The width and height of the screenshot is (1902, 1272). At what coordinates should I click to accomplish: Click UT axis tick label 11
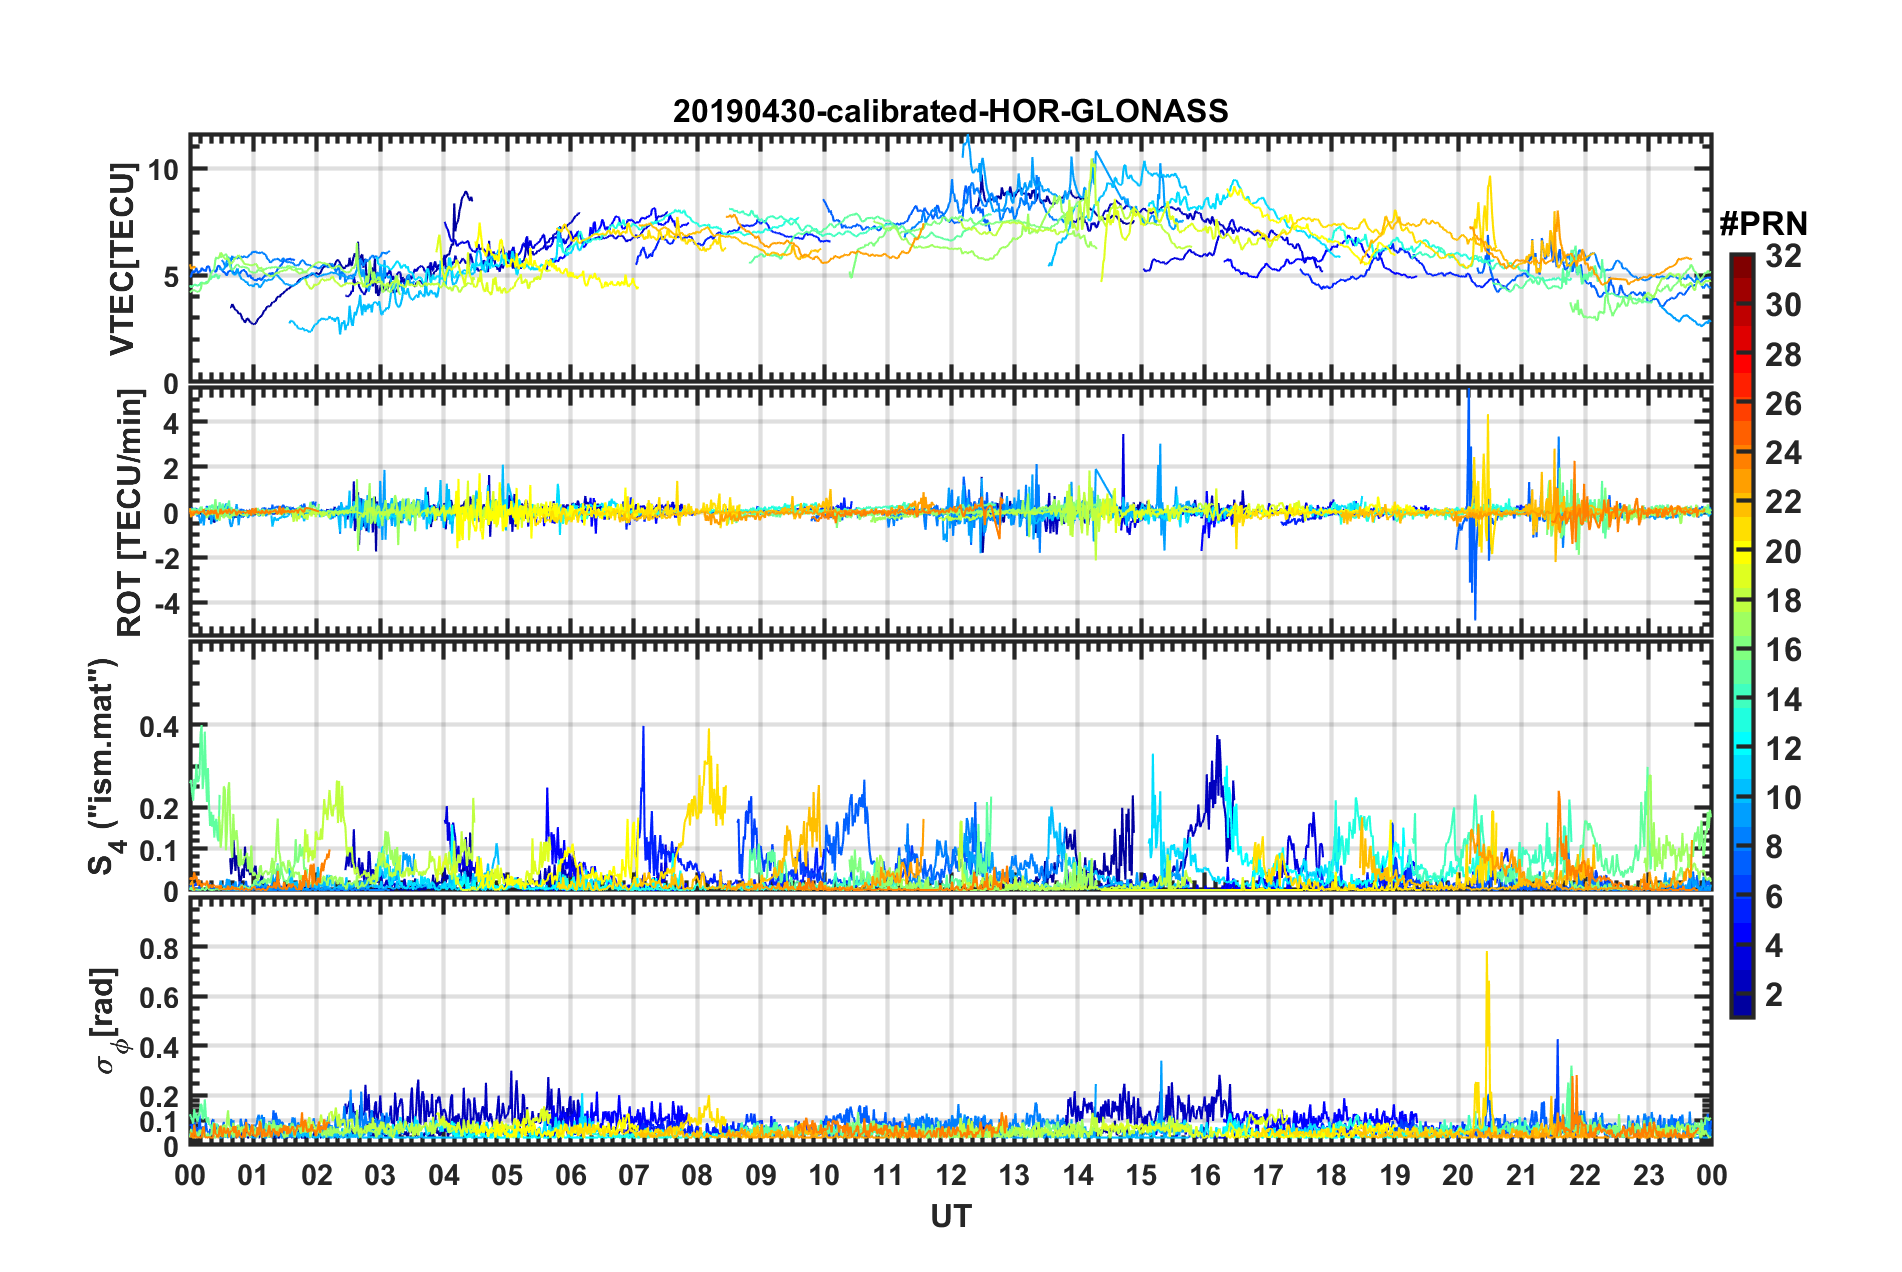click(x=887, y=1175)
